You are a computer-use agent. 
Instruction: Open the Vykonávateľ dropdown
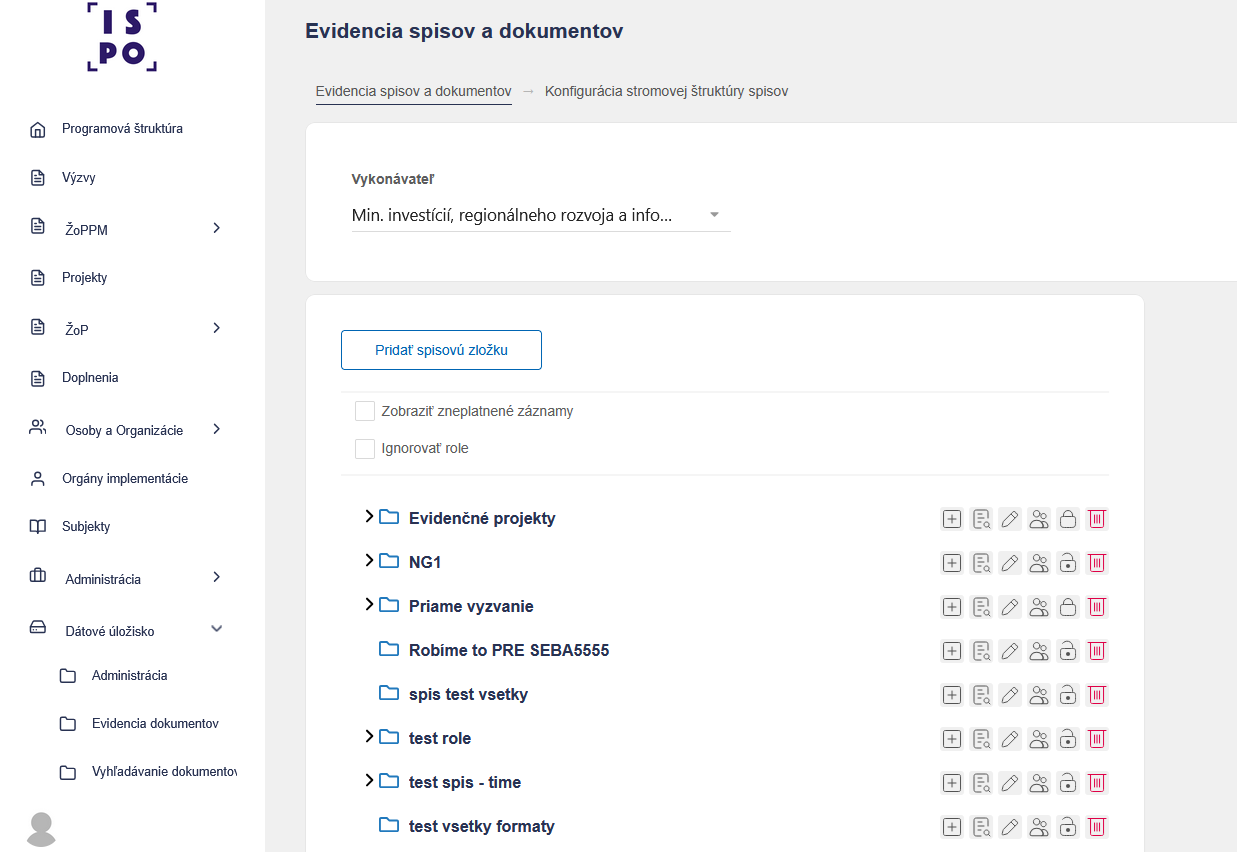pos(541,215)
